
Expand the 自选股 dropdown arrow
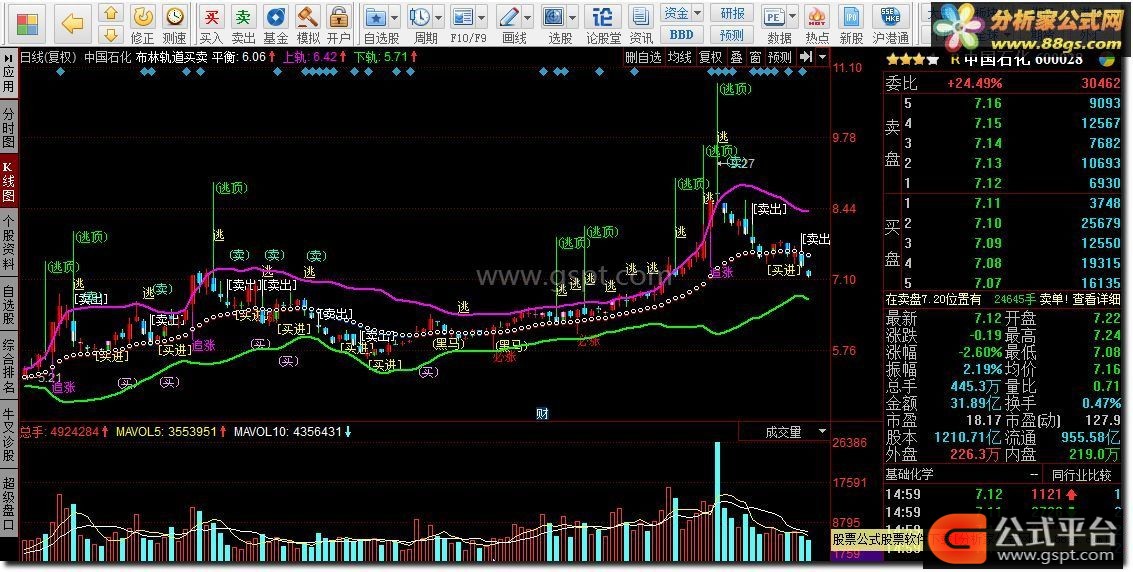point(395,17)
